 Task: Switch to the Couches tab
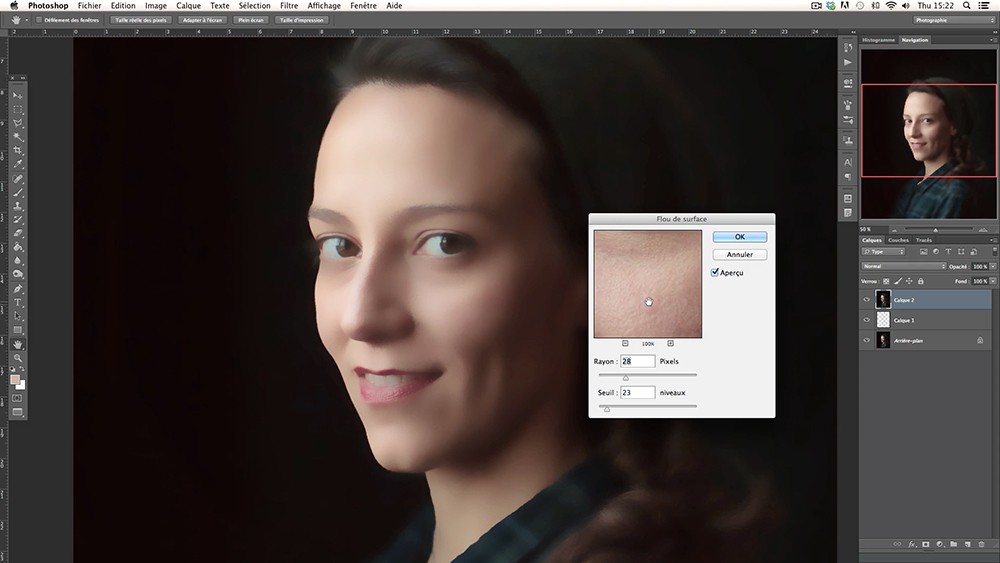pyautogui.click(x=898, y=240)
